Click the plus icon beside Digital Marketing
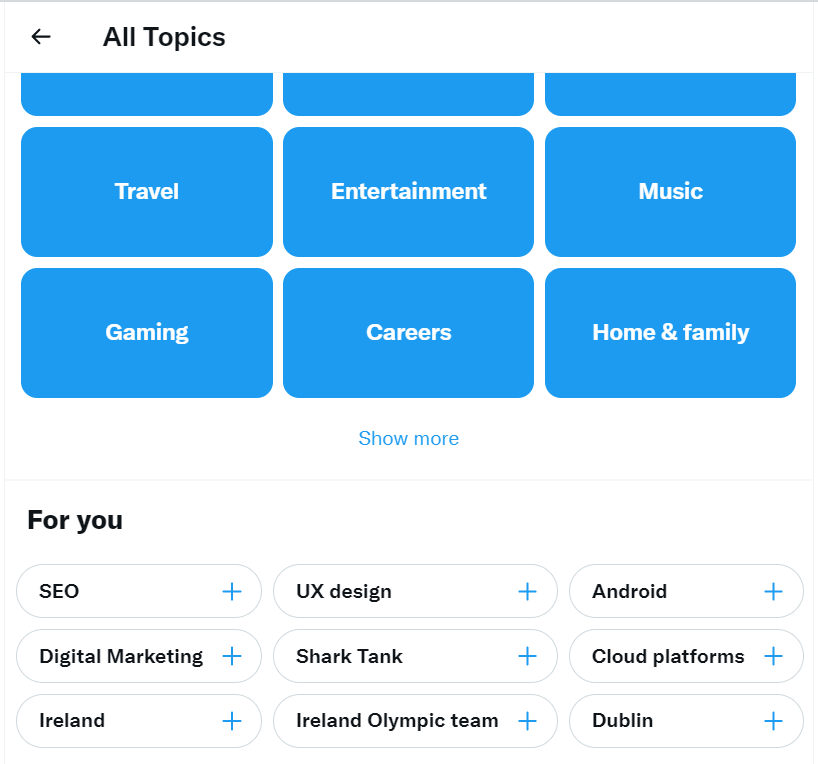This screenshot has width=818, height=764. point(234,656)
